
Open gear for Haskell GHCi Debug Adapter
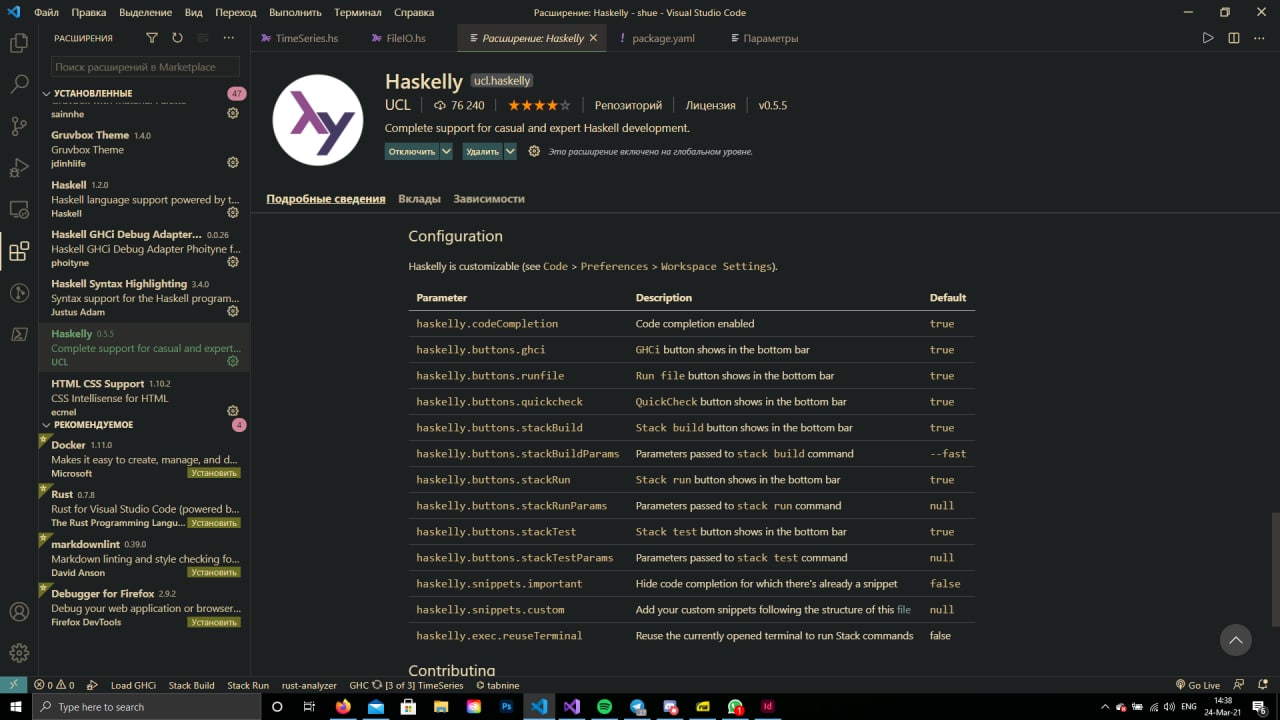[x=233, y=262]
